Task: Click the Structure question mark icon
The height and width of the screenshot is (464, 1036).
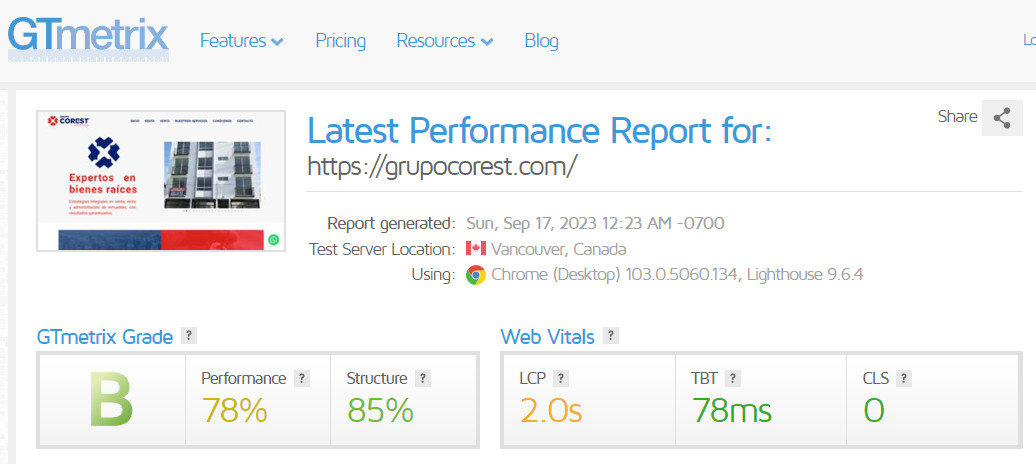Action: pyautogui.click(x=423, y=378)
